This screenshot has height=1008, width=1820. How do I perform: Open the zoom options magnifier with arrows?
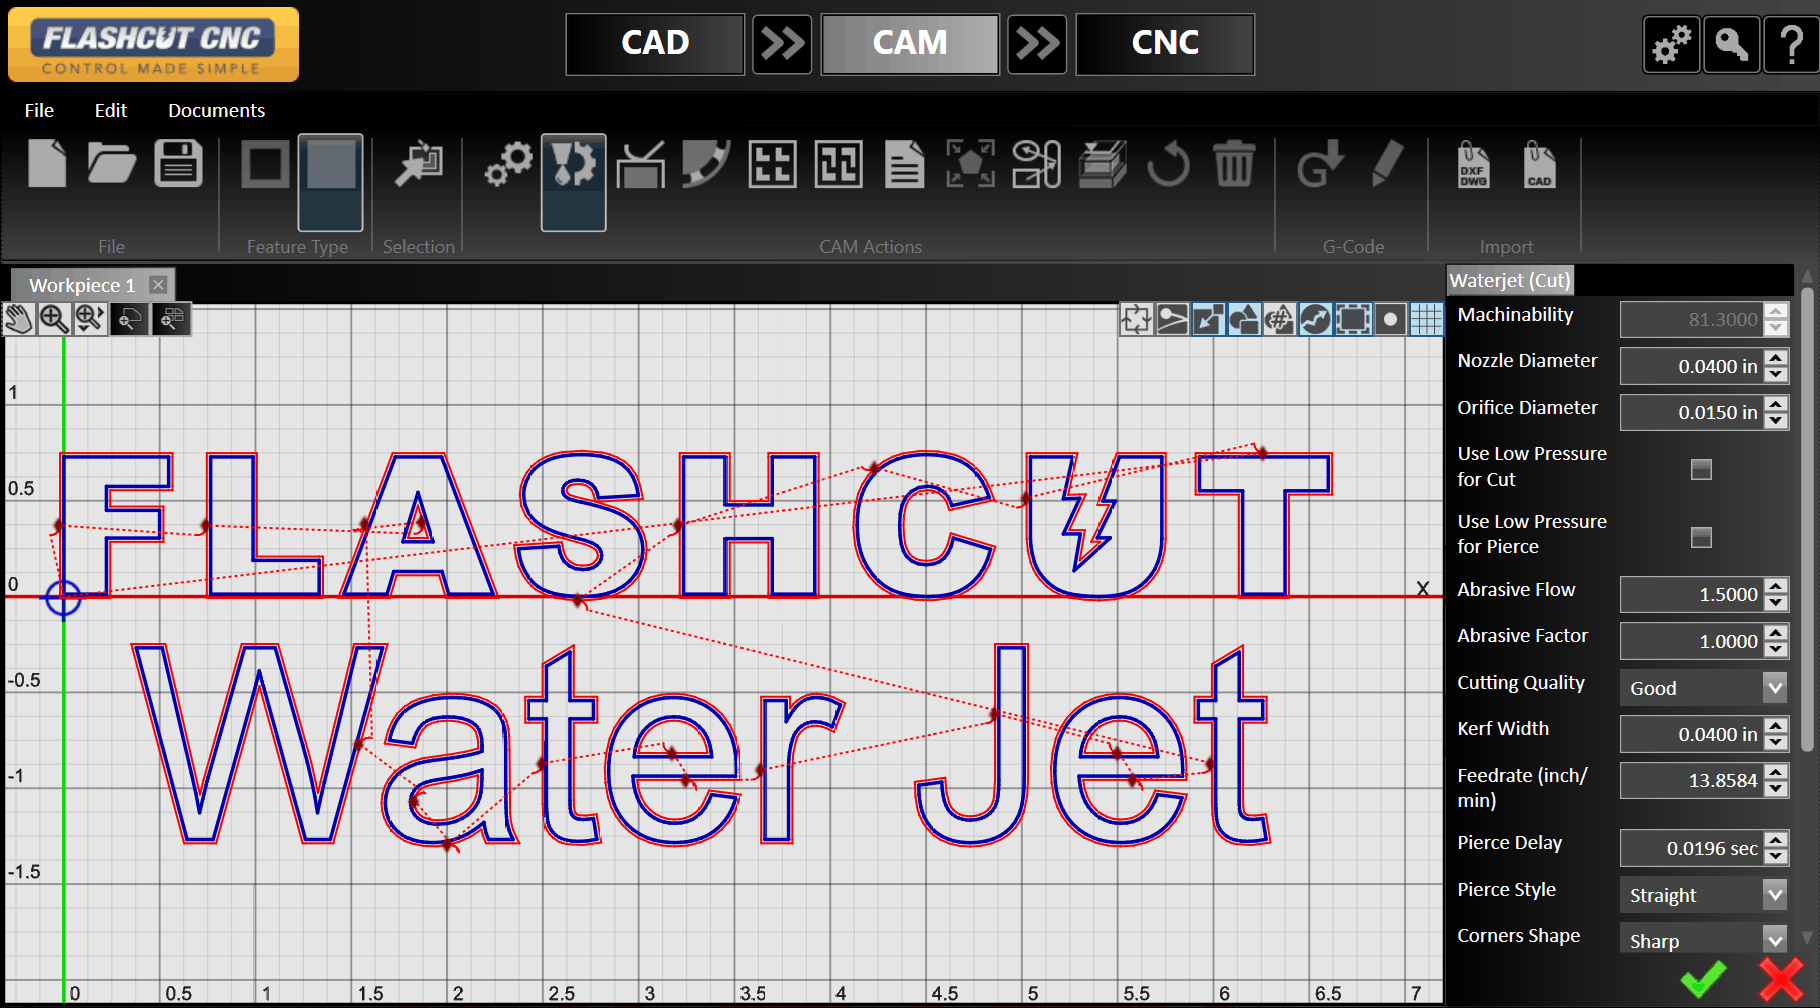point(90,319)
